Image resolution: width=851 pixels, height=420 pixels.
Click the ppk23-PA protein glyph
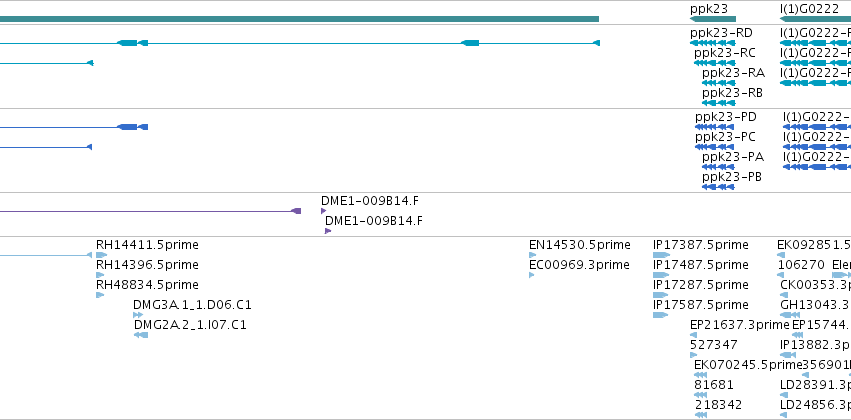[718, 167]
